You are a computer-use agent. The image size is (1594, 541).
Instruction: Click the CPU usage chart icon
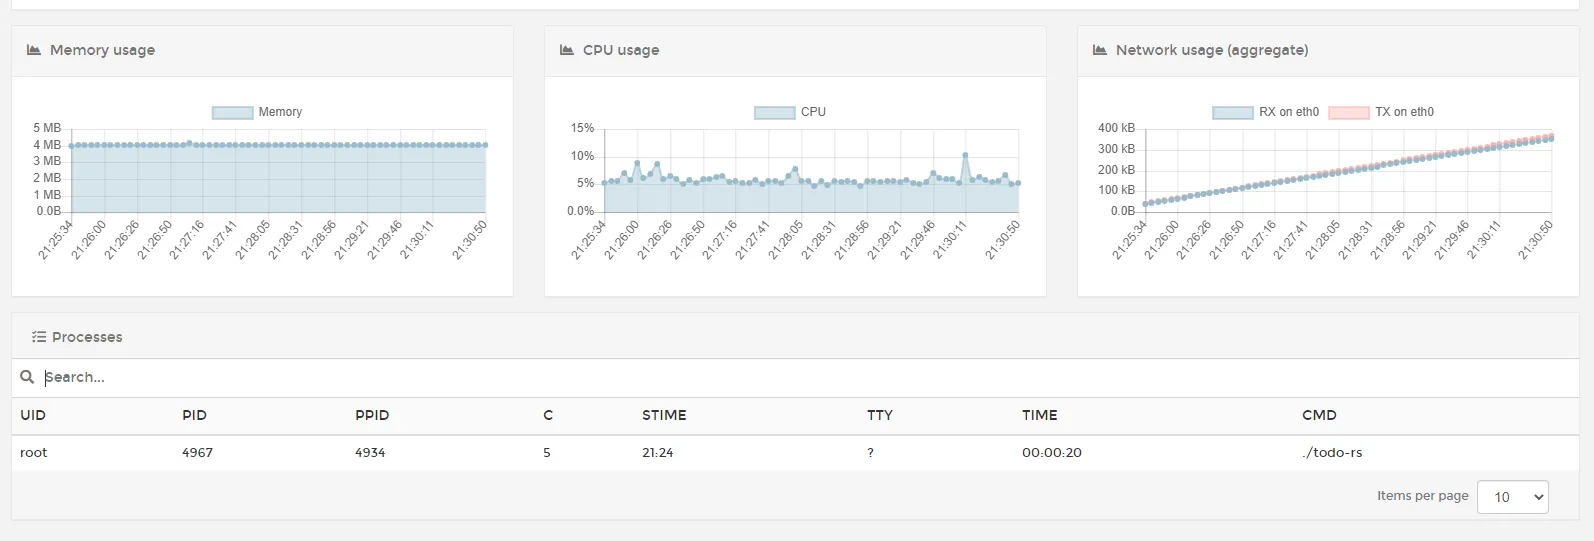pyautogui.click(x=567, y=50)
